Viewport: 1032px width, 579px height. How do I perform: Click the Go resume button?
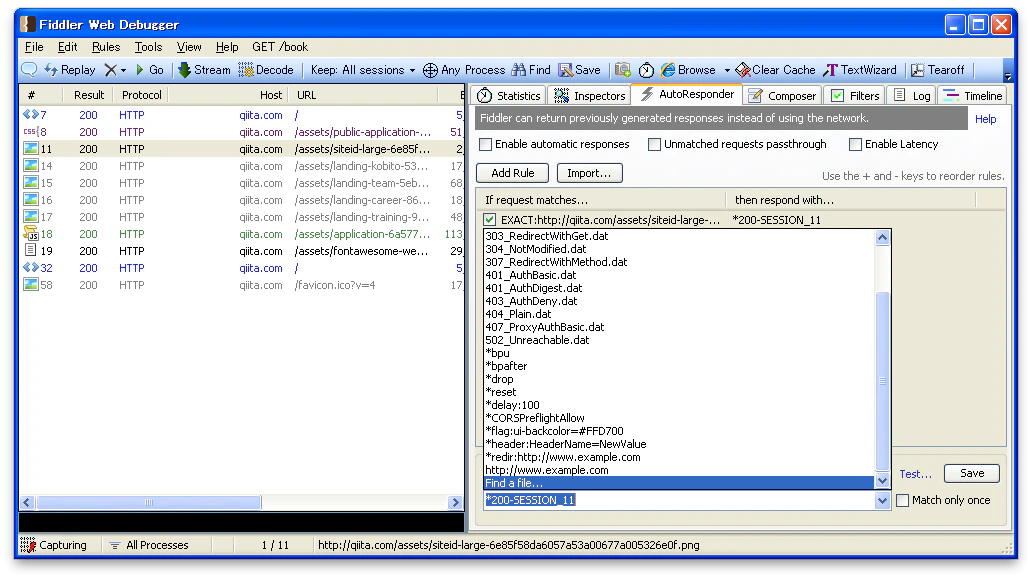pos(149,70)
